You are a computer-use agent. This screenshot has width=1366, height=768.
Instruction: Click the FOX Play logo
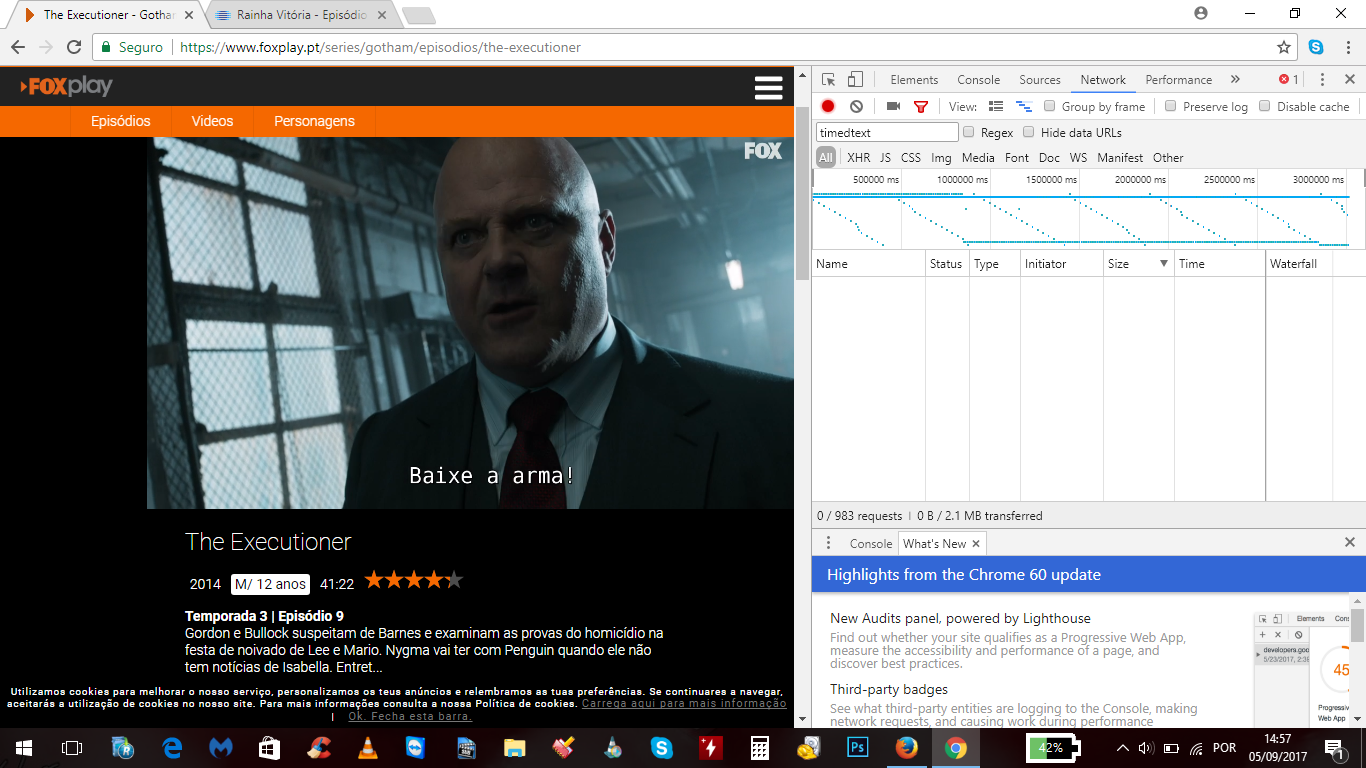[x=66, y=86]
